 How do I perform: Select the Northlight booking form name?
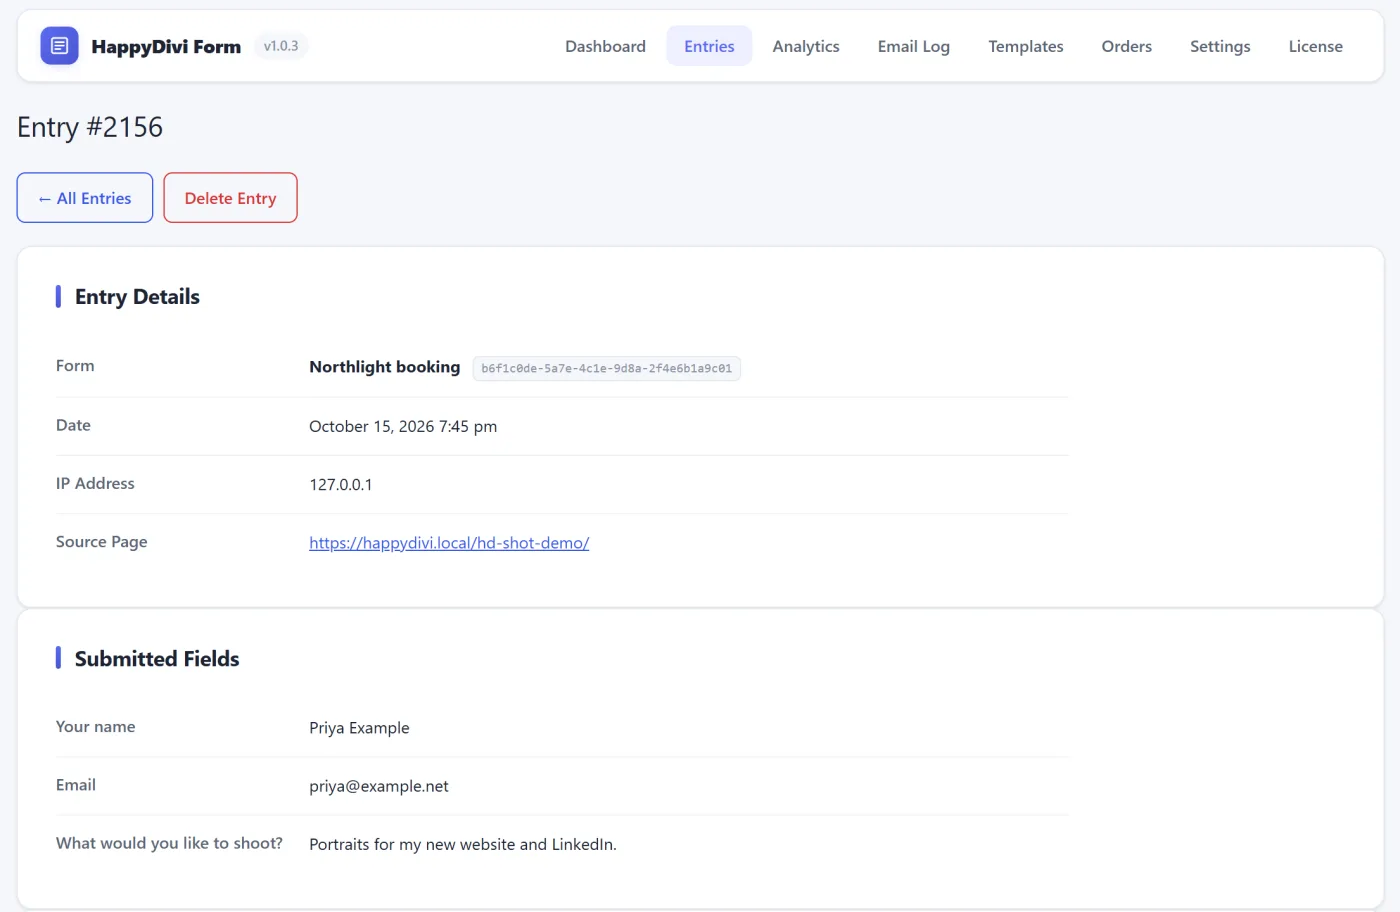coord(385,367)
